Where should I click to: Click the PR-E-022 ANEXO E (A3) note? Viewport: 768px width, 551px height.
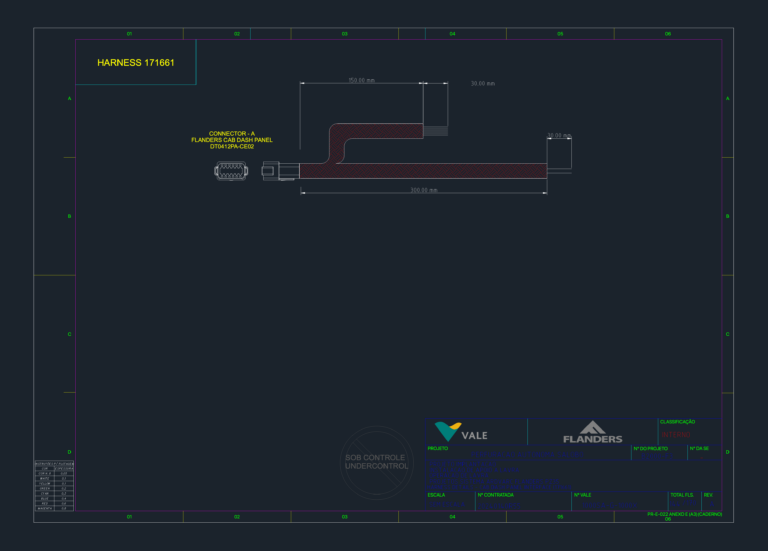(x=684, y=514)
